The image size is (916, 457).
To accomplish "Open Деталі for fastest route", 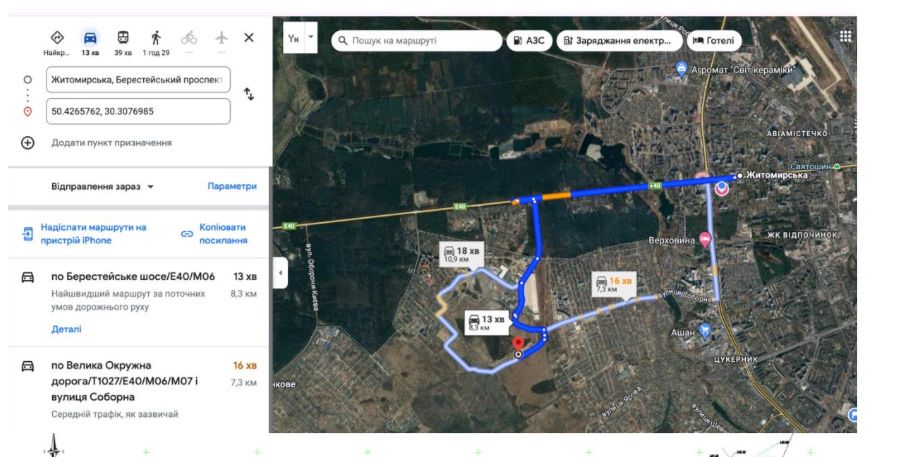I will tap(67, 329).
